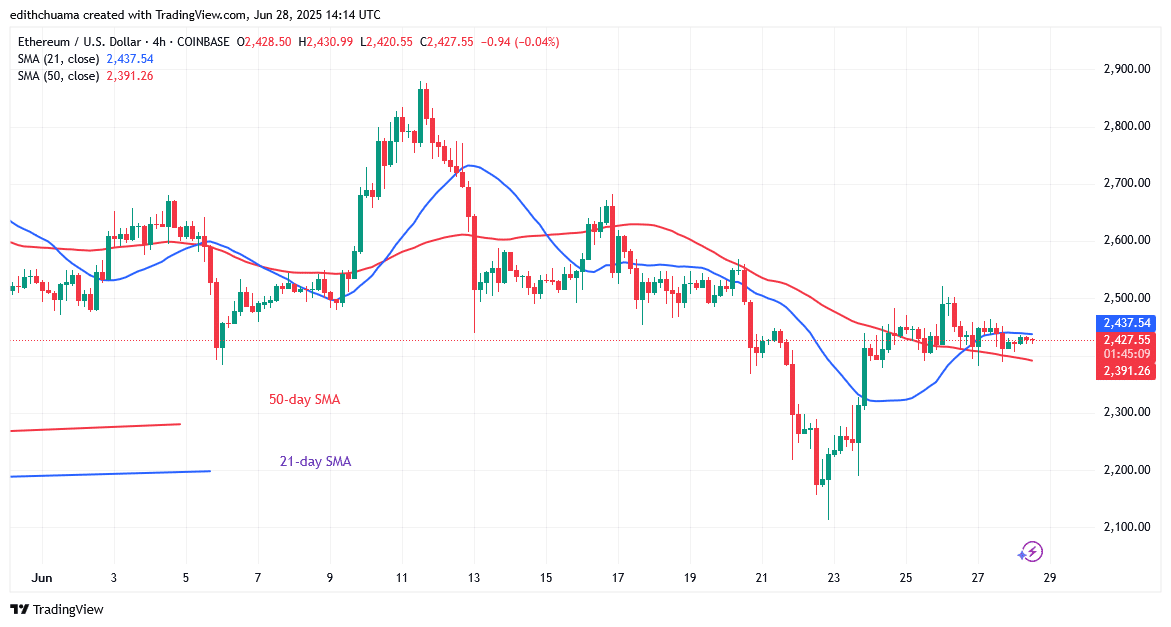
Task: Click the red 2,427.55 current price label
Action: tap(1125, 340)
